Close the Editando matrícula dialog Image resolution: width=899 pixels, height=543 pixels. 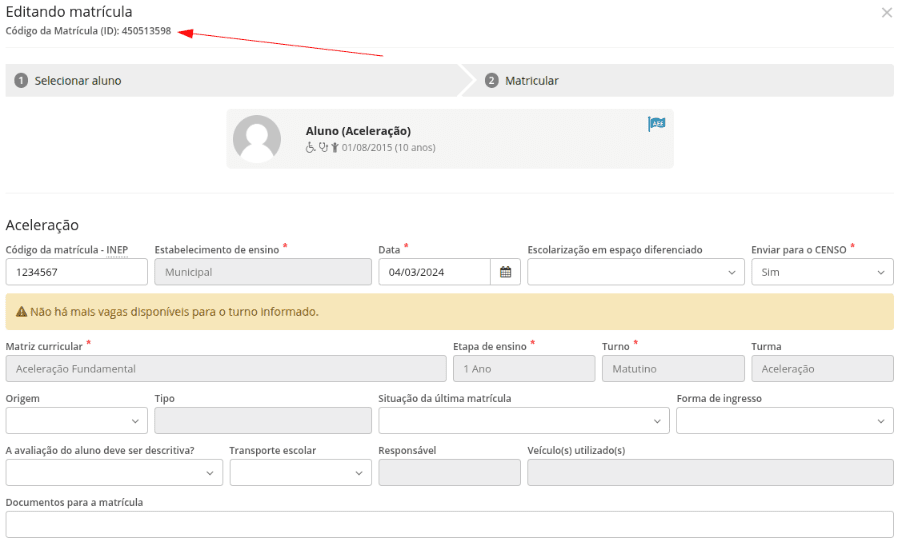(886, 13)
